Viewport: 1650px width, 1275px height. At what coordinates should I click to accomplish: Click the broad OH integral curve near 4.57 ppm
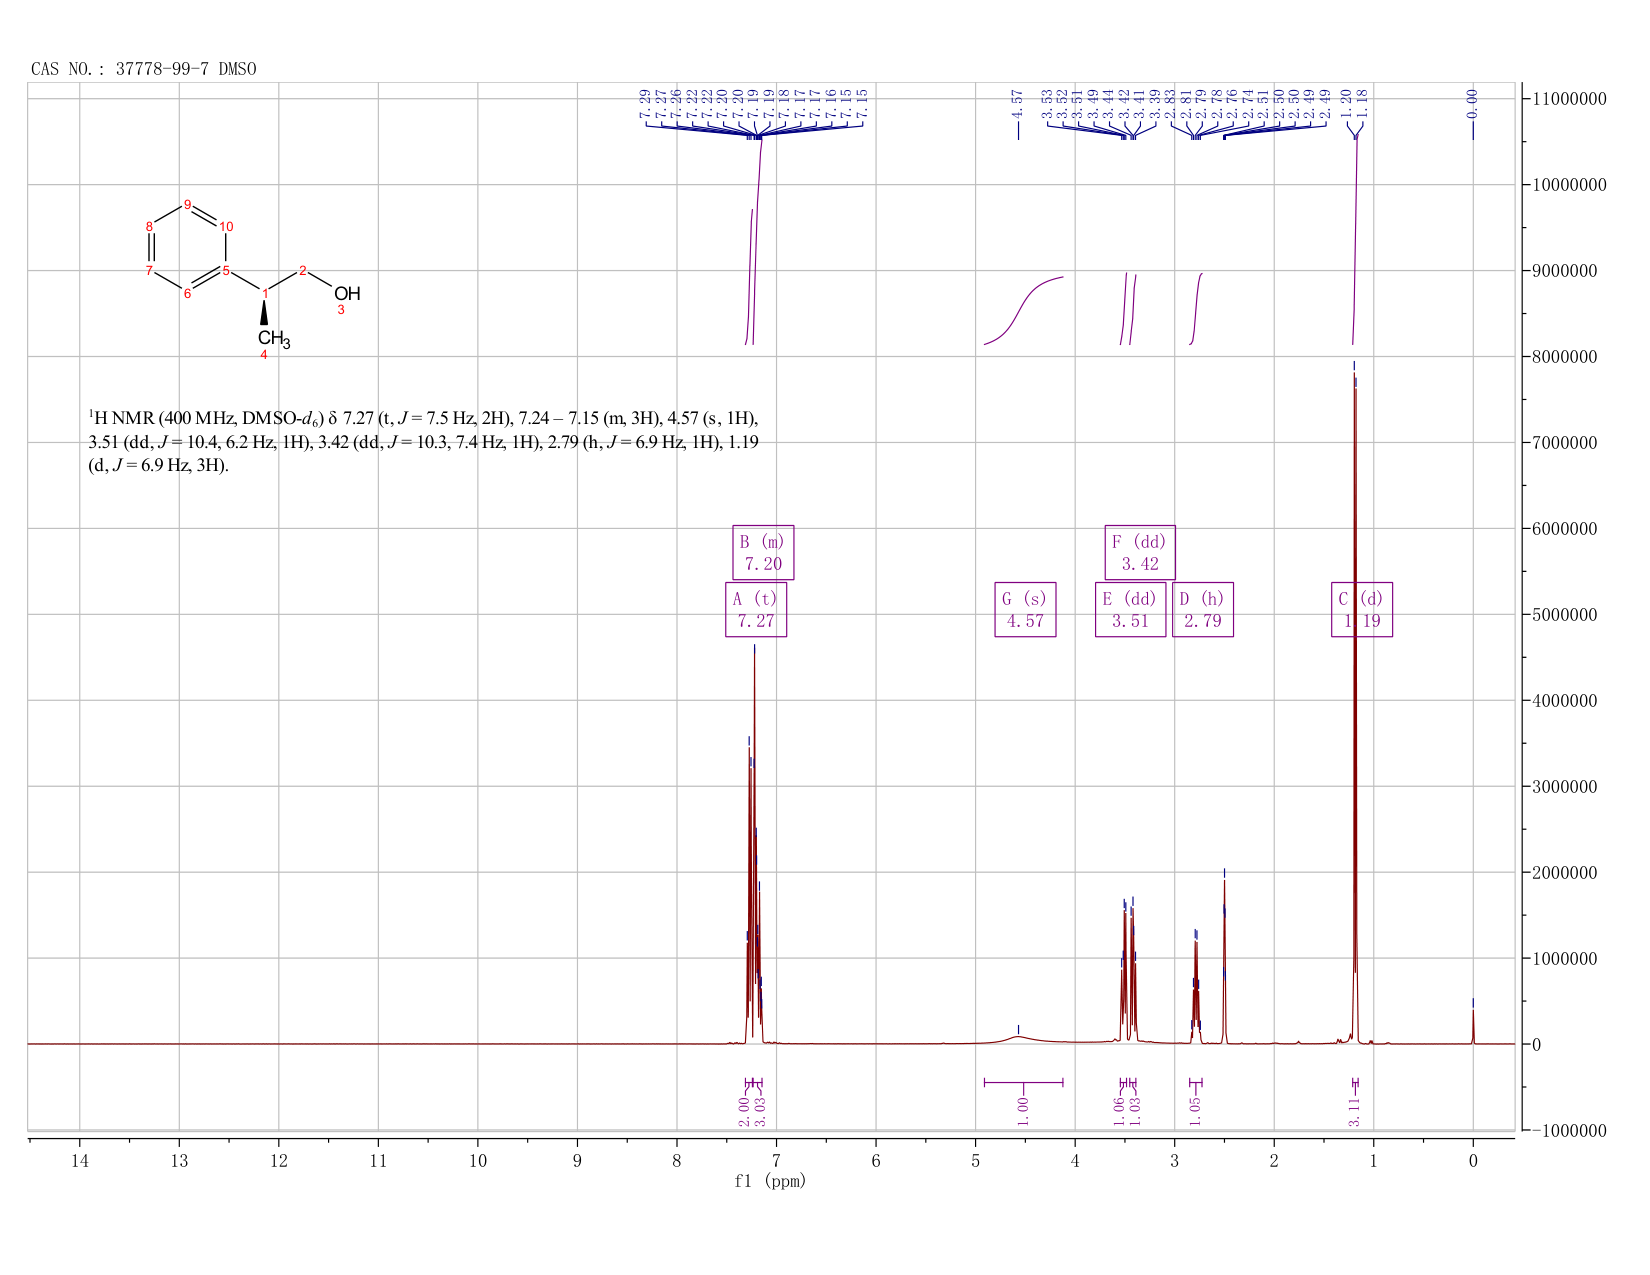point(1023,310)
